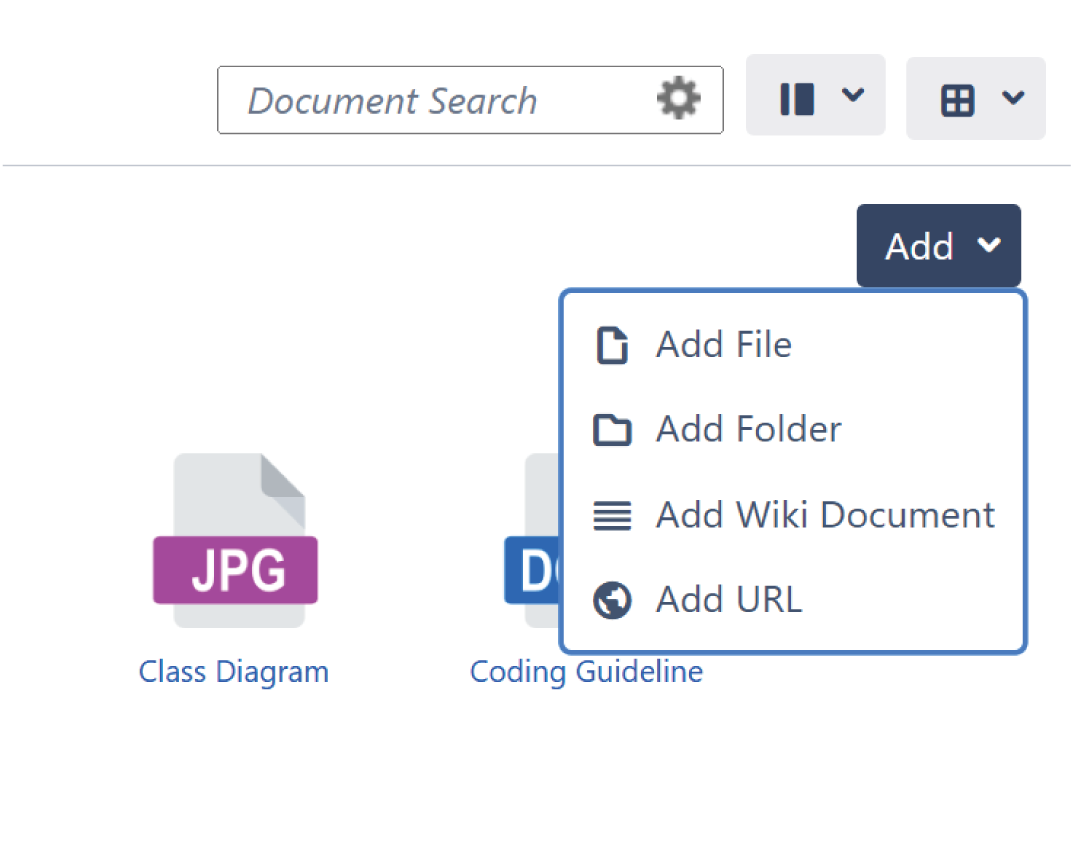Open the column view dropdown chevron
Viewport: 1075px width, 856px height.
coord(854,96)
